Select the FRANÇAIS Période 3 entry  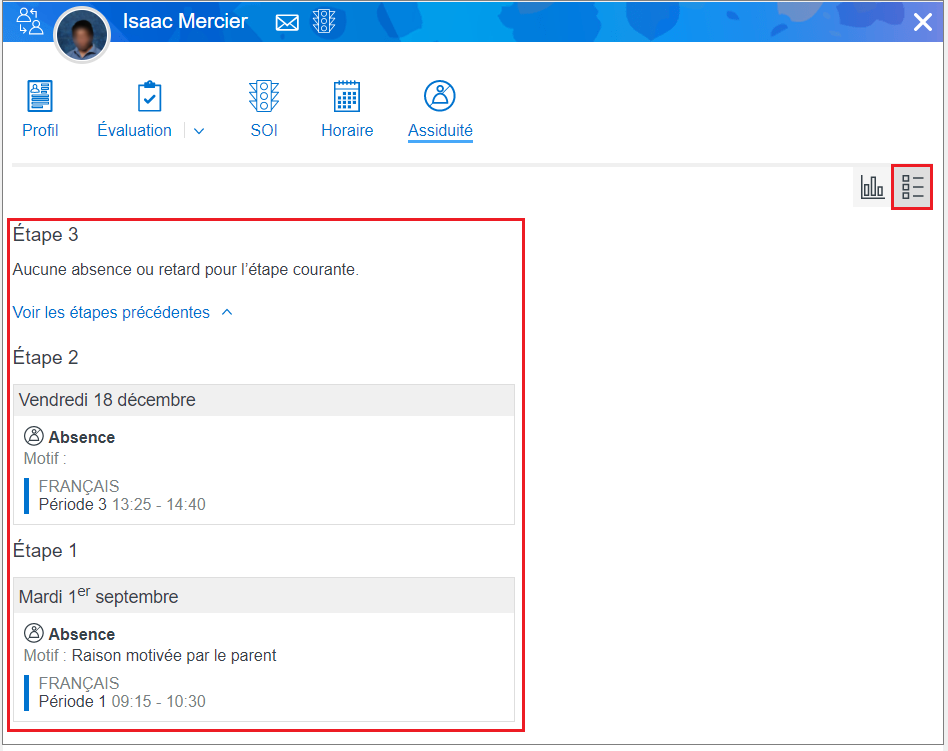[x=121, y=496]
